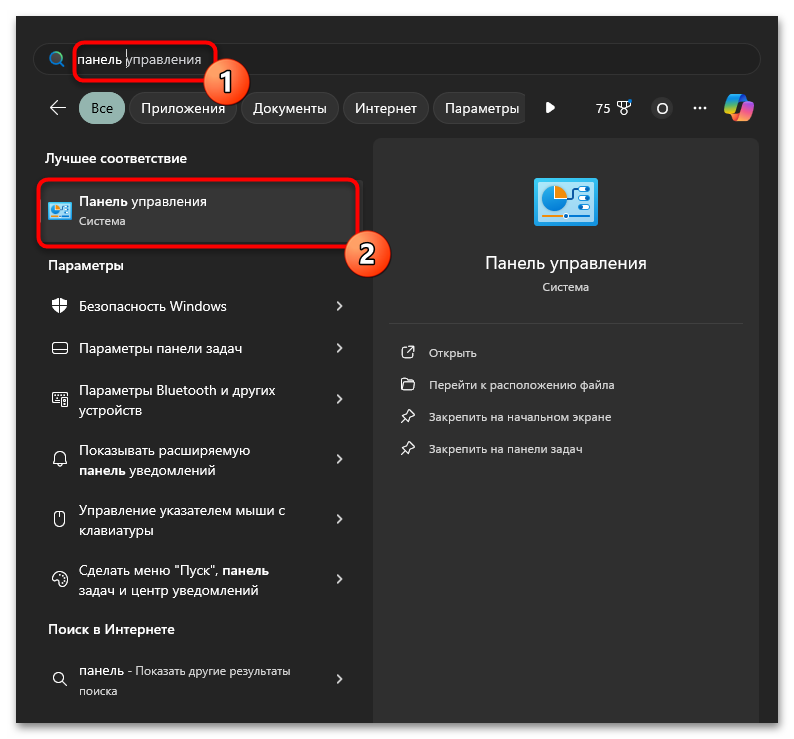
Task: Click the account avatar circle with letter O
Action: coord(661,108)
